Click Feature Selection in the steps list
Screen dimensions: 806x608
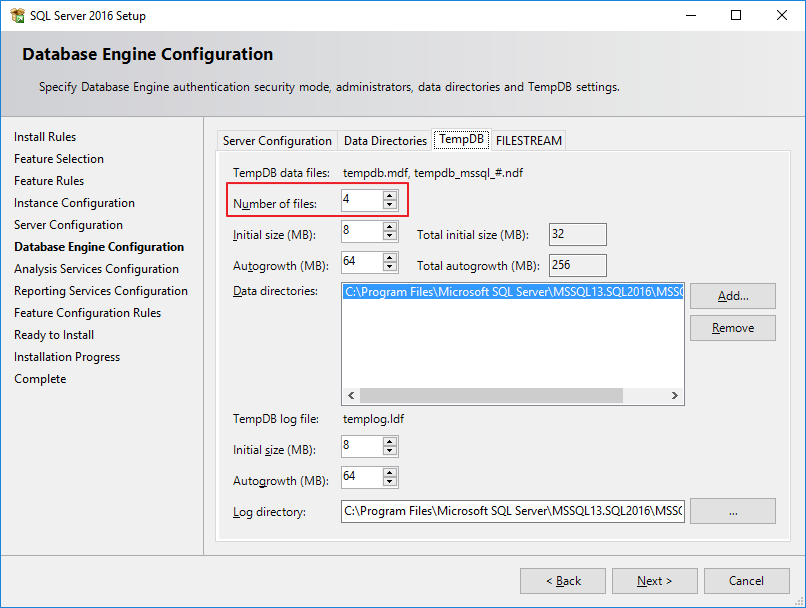[59, 159]
